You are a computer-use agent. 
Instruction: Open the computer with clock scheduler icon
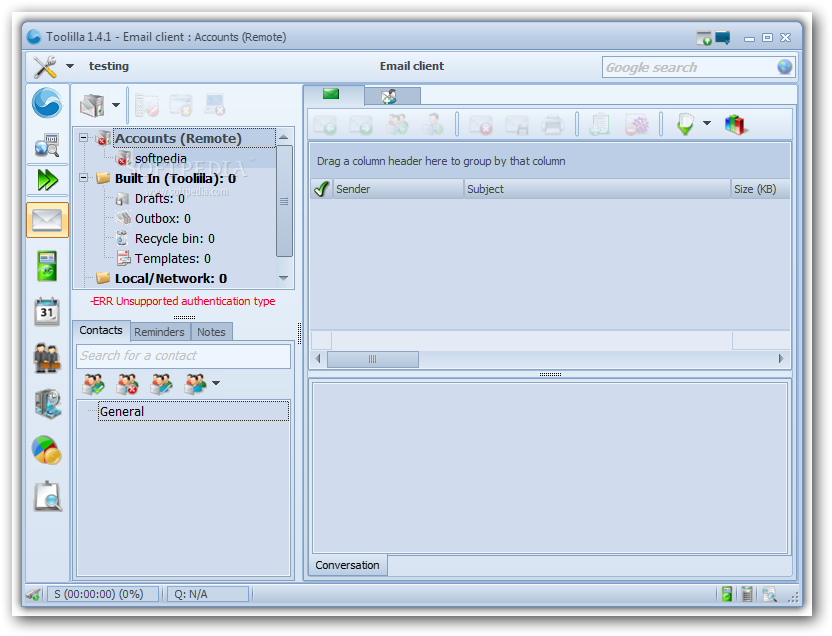tap(48, 404)
